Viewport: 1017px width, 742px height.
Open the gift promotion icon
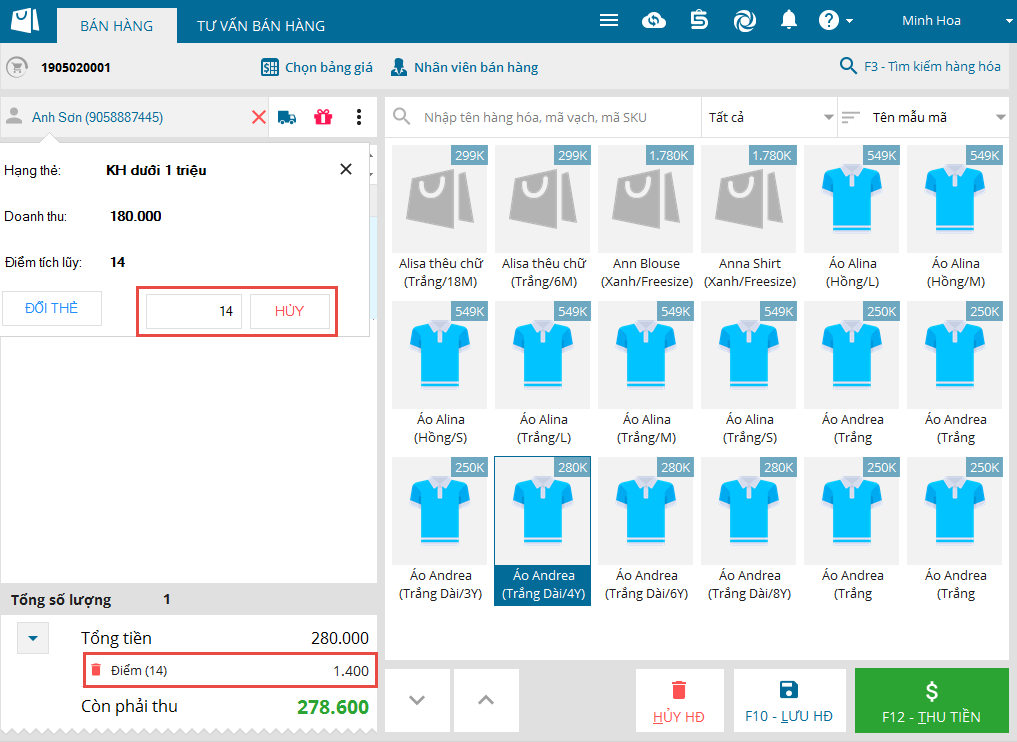[323, 117]
